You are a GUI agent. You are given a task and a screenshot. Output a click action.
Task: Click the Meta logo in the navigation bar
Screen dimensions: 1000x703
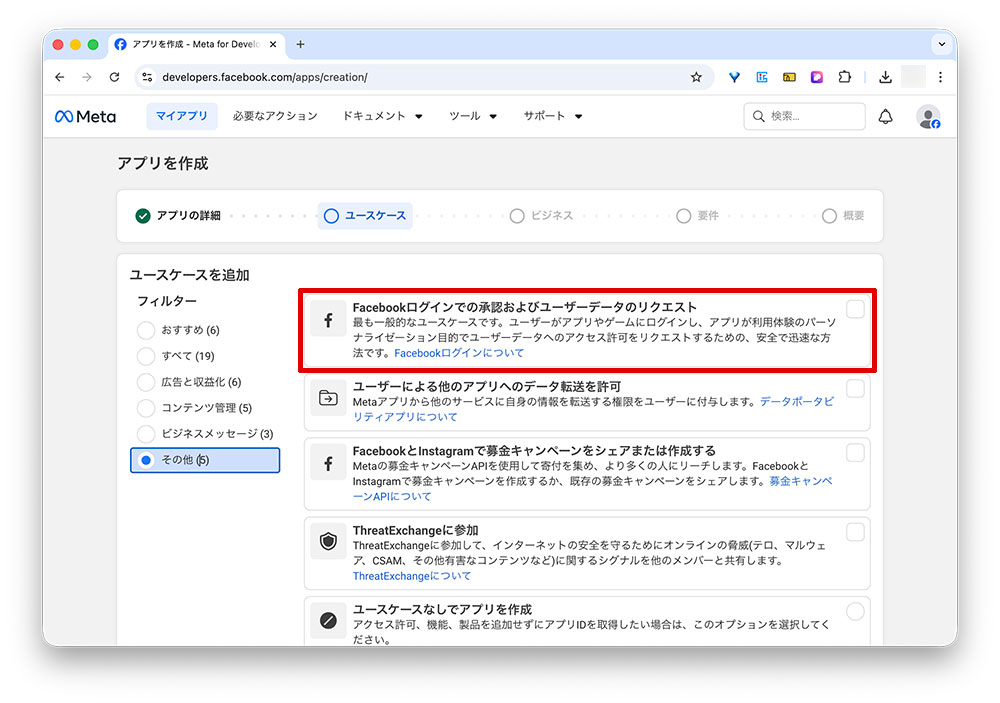point(84,116)
